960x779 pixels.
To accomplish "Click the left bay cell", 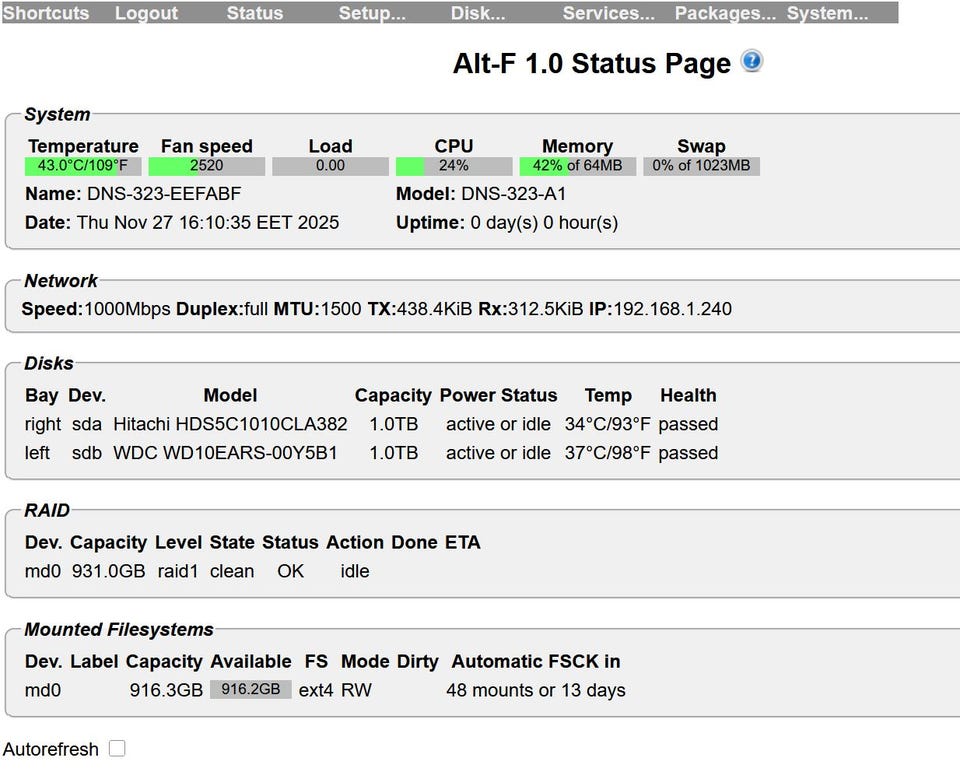I will pyautogui.click(x=37, y=453).
